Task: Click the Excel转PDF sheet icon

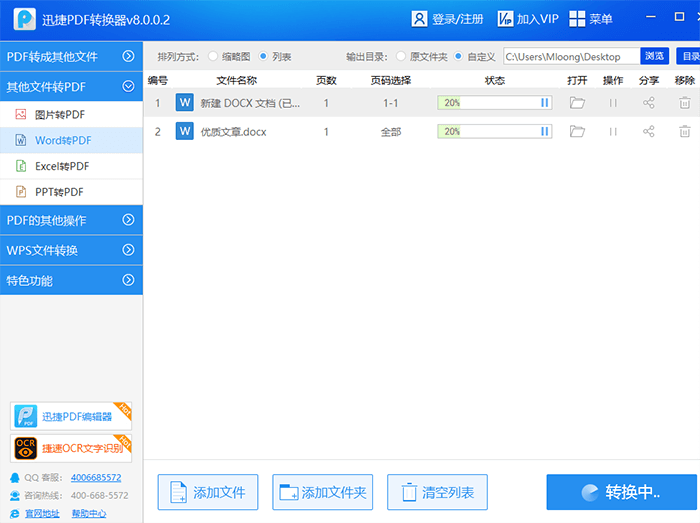Action: click(x=21, y=166)
